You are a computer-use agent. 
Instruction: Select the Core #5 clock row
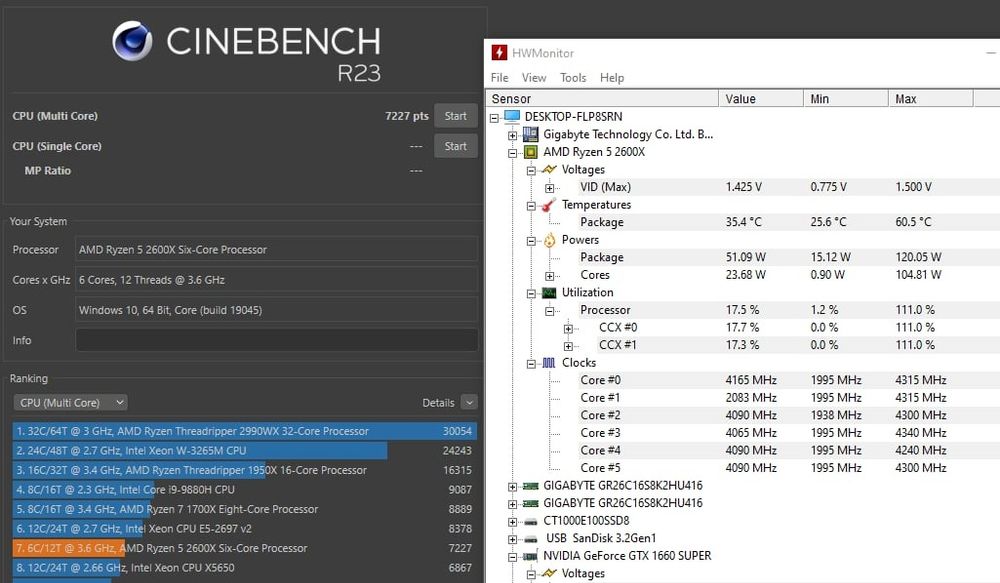(775, 468)
